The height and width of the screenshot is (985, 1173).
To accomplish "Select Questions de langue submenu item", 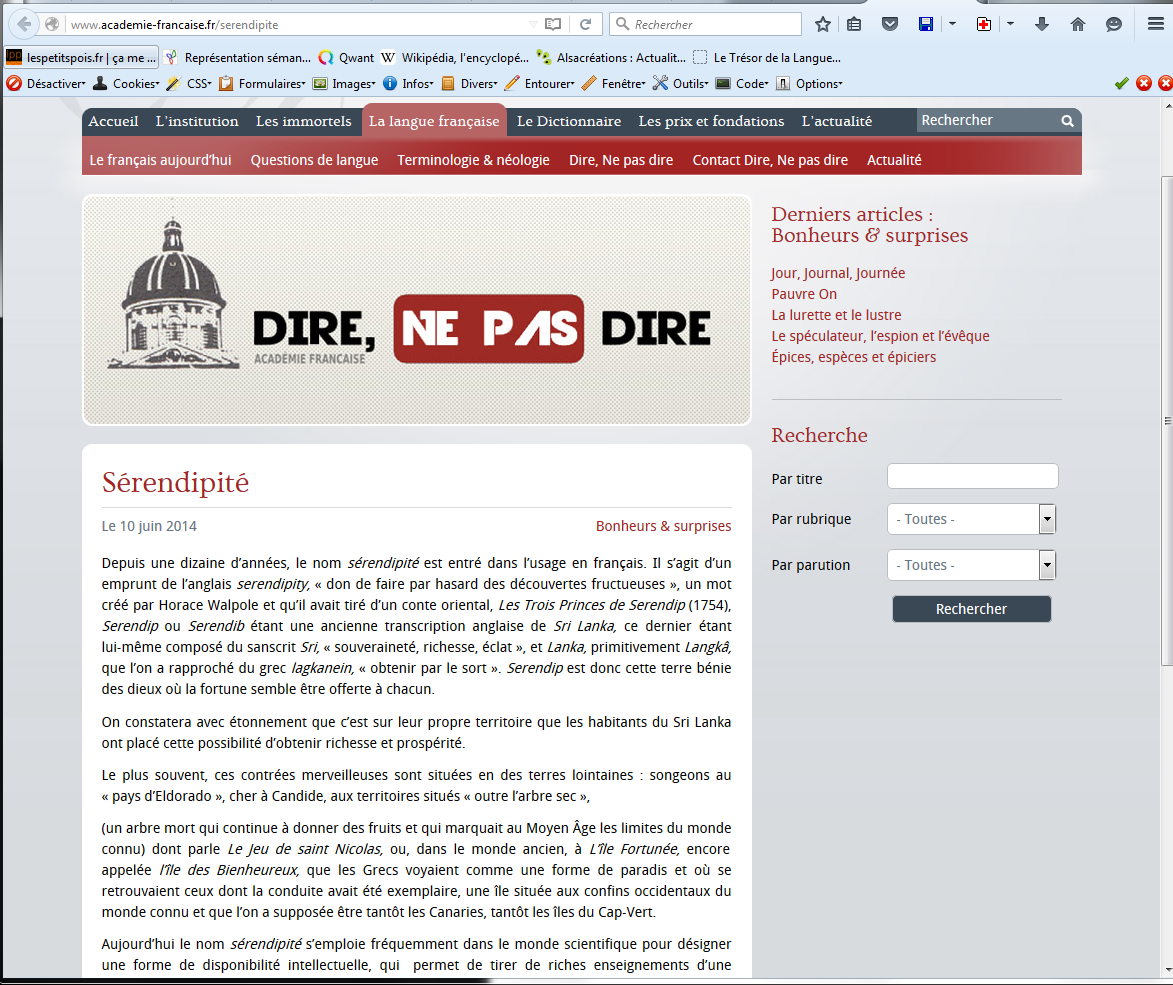I will 314,160.
